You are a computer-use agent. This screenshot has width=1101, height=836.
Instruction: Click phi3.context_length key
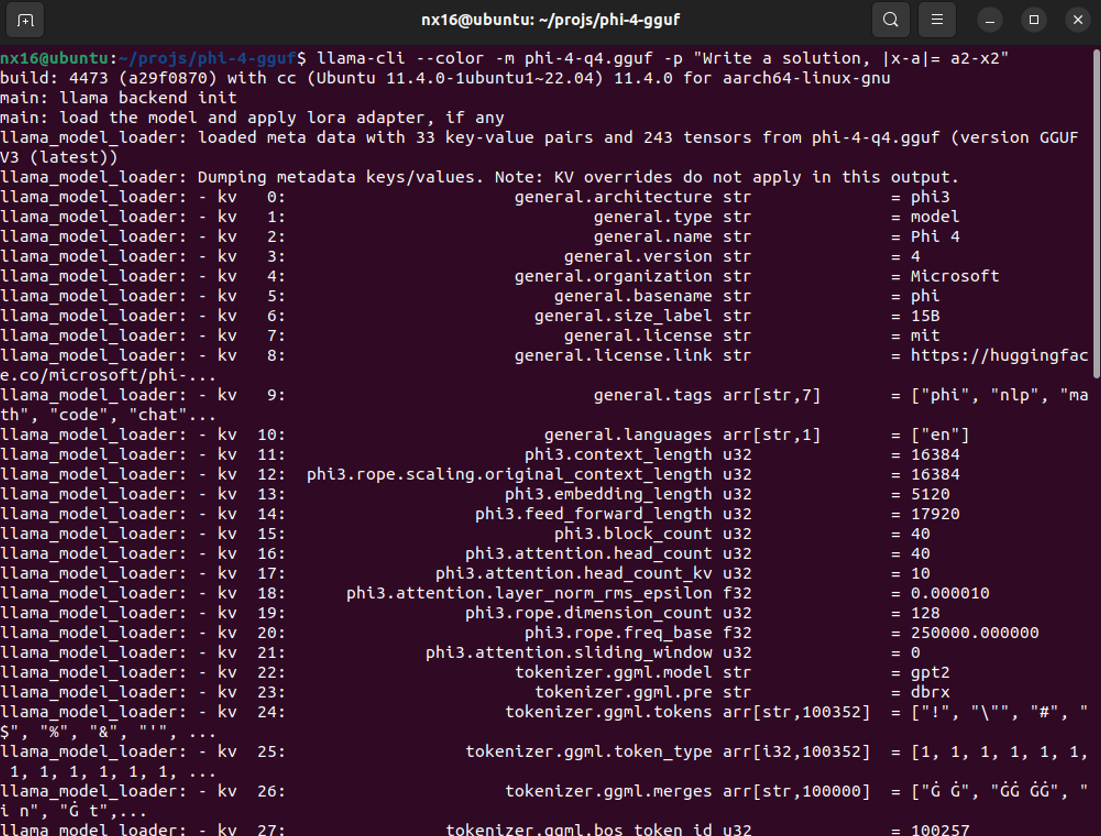618,454
